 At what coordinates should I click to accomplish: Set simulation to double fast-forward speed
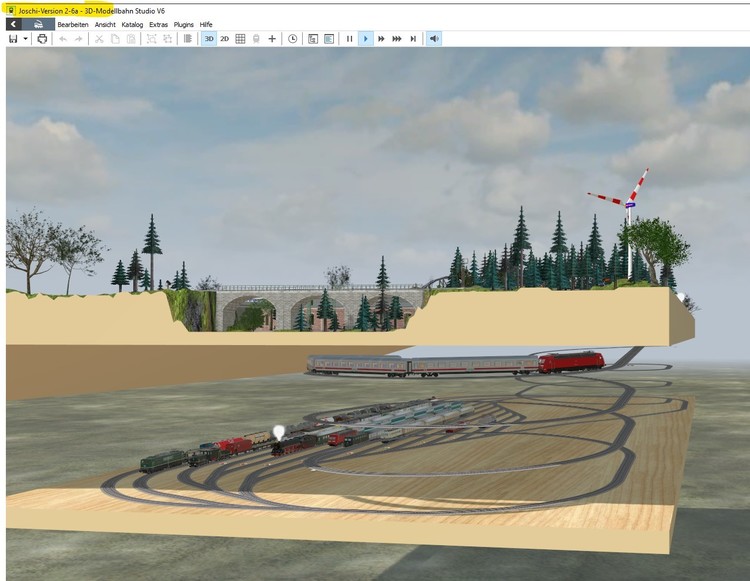point(381,39)
